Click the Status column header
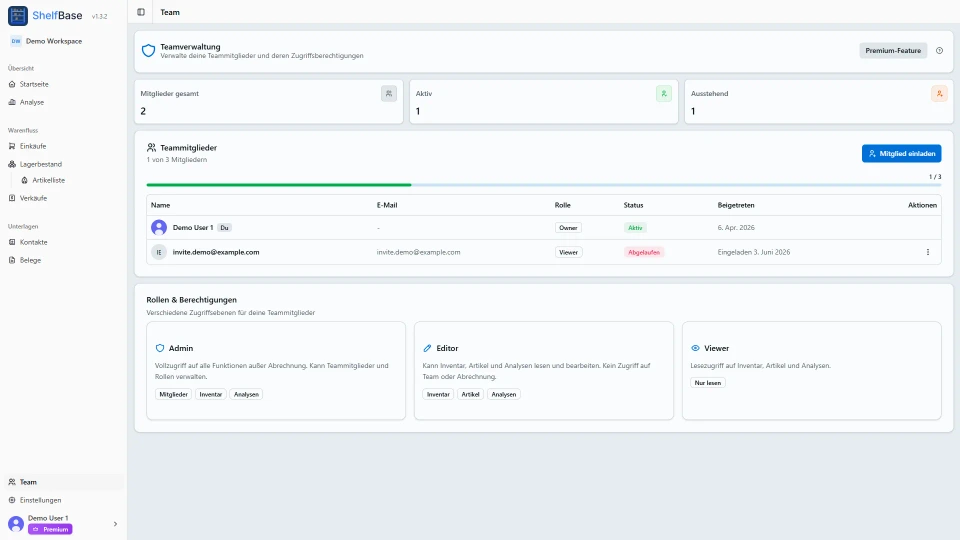Image resolution: width=960 pixels, height=540 pixels. [x=633, y=205]
